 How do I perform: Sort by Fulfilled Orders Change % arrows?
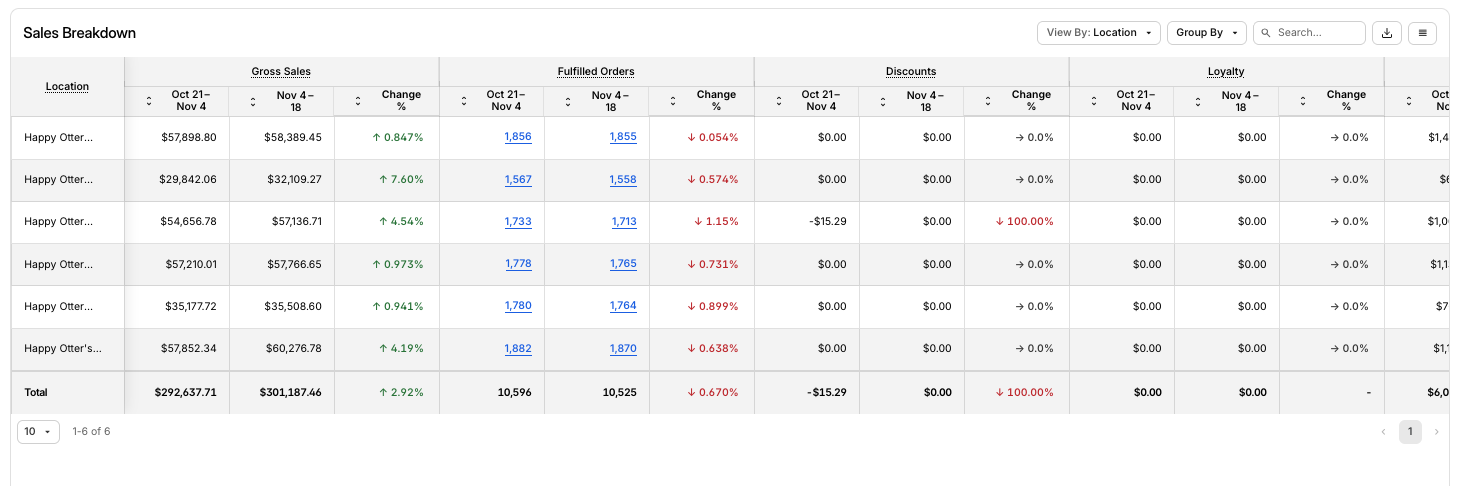[x=674, y=101]
